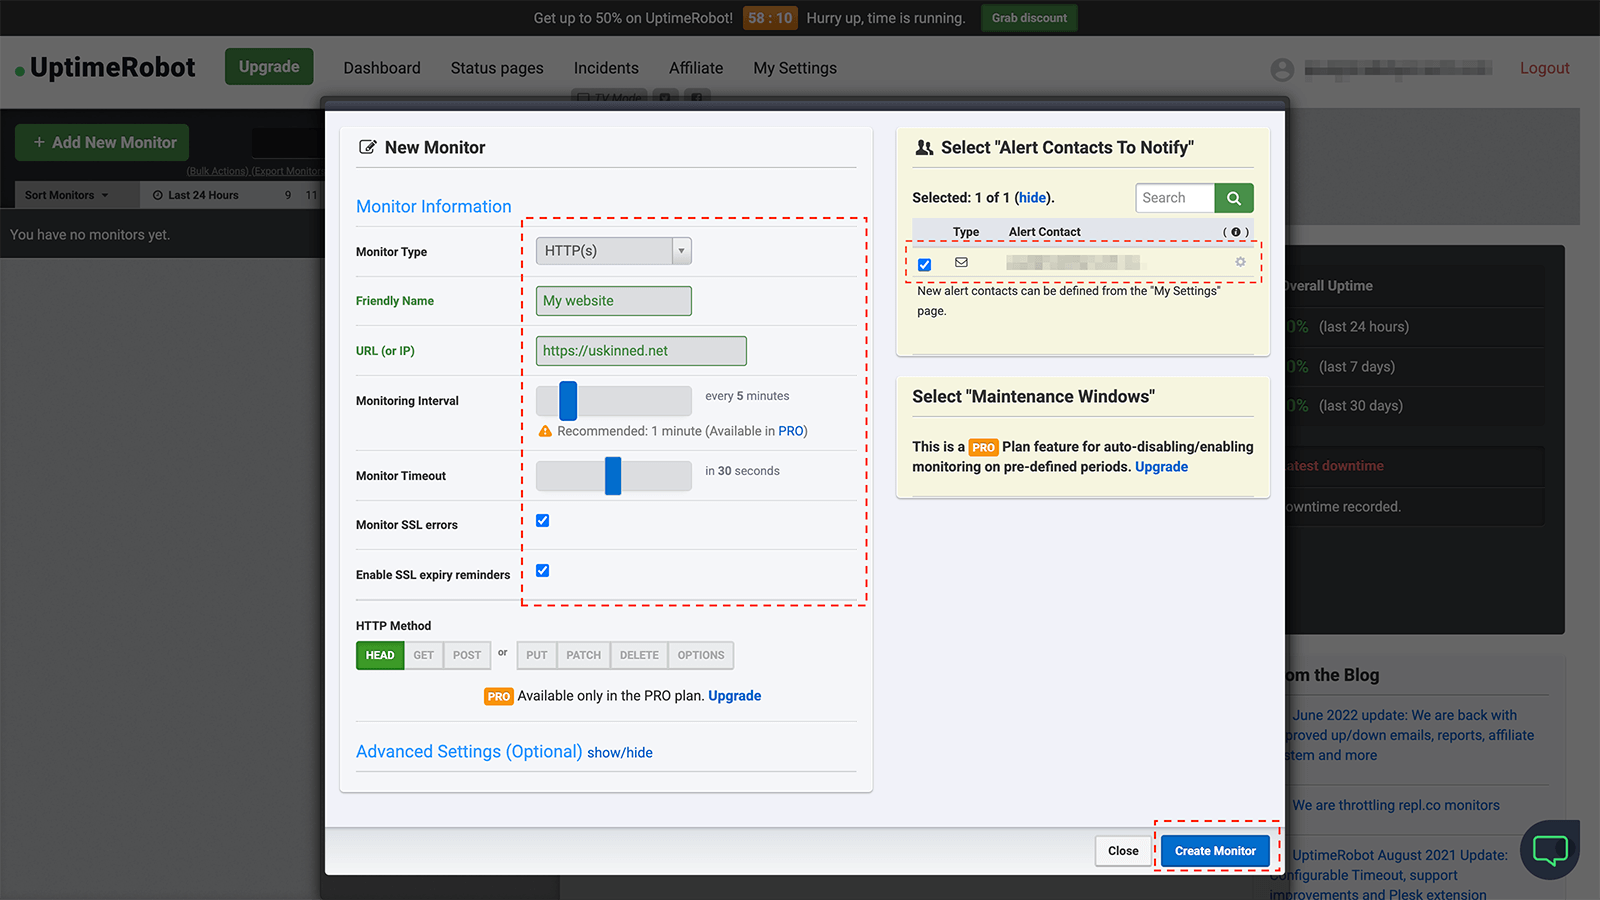Viewport: 1600px width, 900px height.
Task: Select the HEAD HTTP method
Action: click(x=380, y=655)
